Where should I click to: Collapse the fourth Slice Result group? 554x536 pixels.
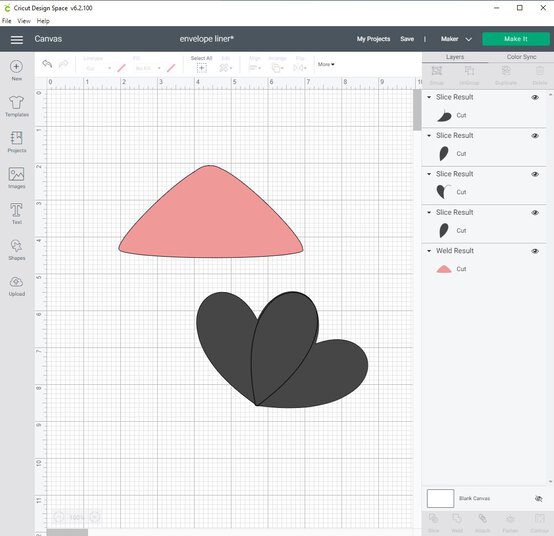429,213
